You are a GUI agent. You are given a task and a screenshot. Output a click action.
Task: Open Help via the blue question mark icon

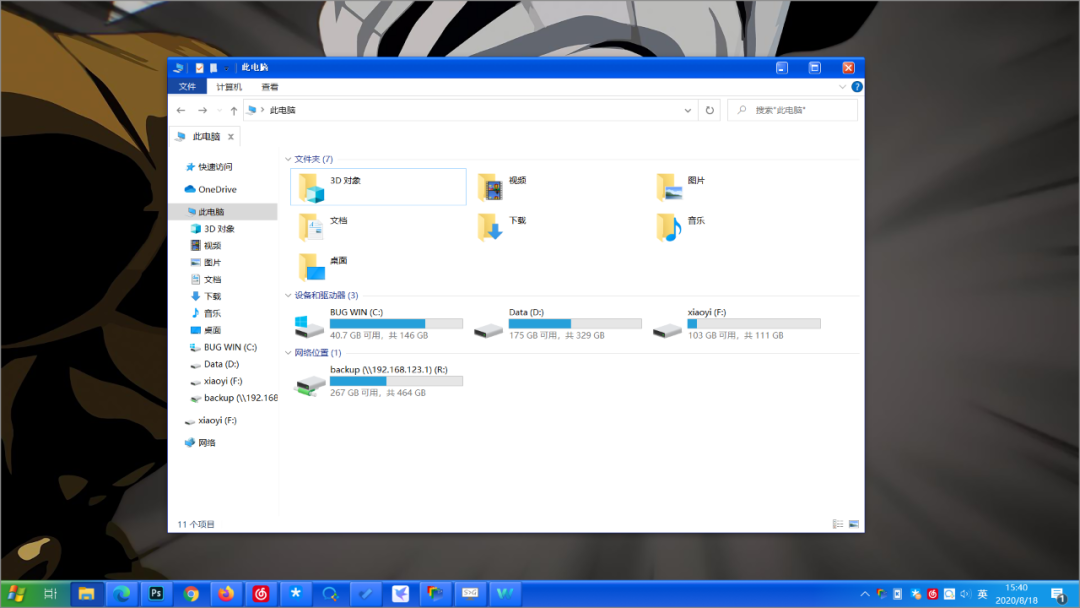pos(857,86)
